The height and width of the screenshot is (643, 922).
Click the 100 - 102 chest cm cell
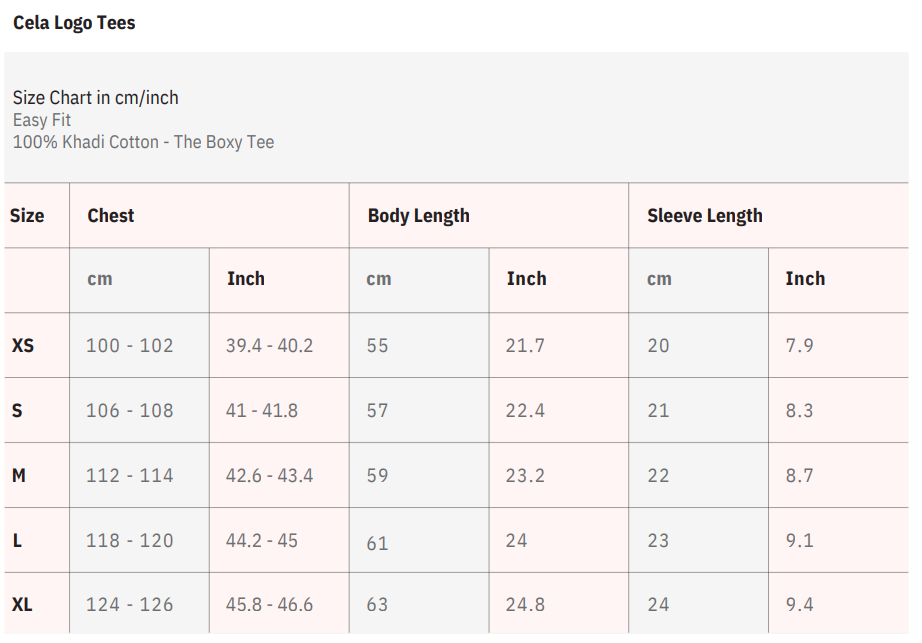pos(129,345)
